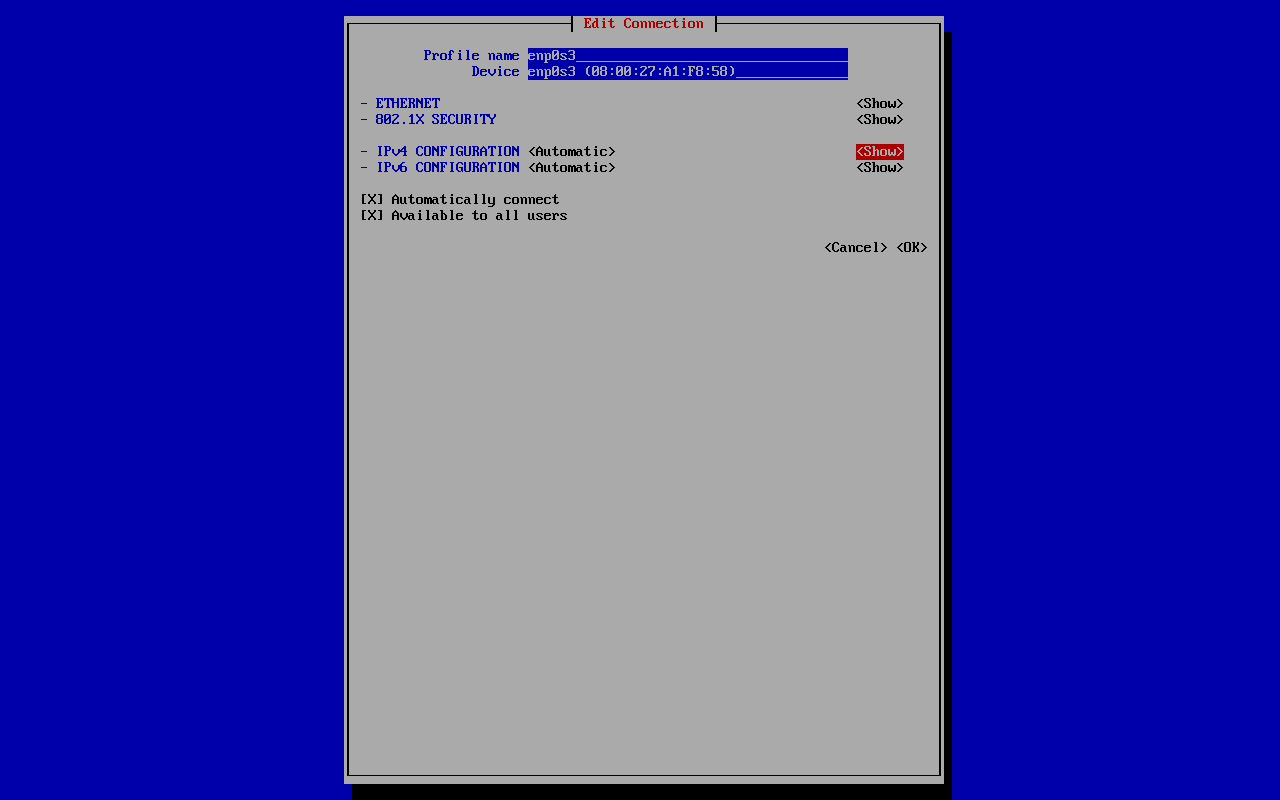Screen dimensions: 1280x800
Task: Select the IPv6 CONFIGURATION heading text
Action: tap(447, 168)
